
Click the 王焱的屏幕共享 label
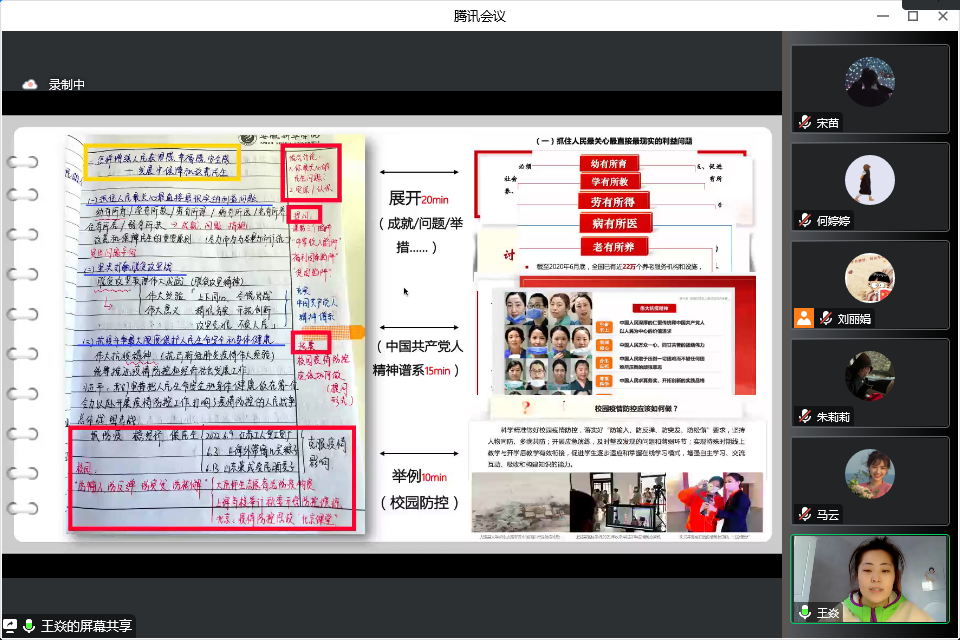coord(85,627)
